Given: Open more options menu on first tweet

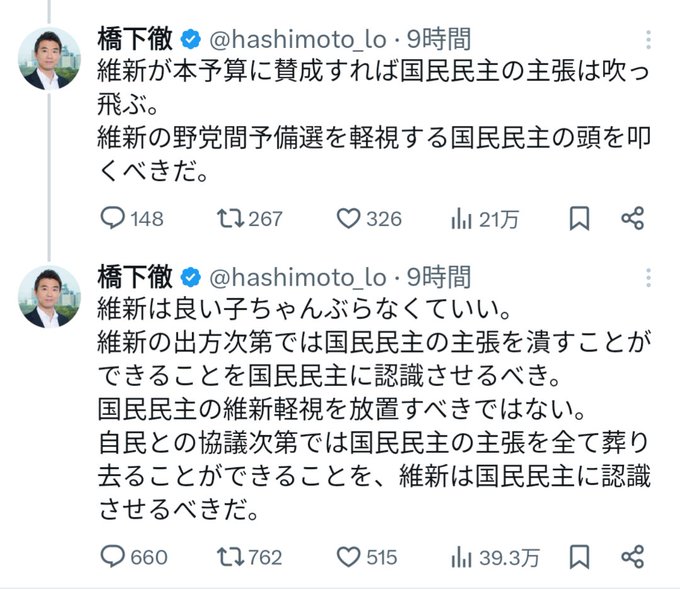Looking at the screenshot, I should pyautogui.click(x=648, y=39).
